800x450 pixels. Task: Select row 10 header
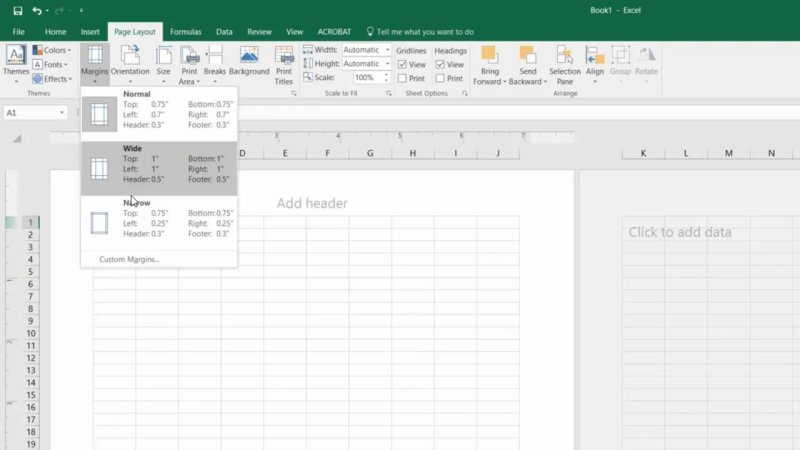point(31,333)
